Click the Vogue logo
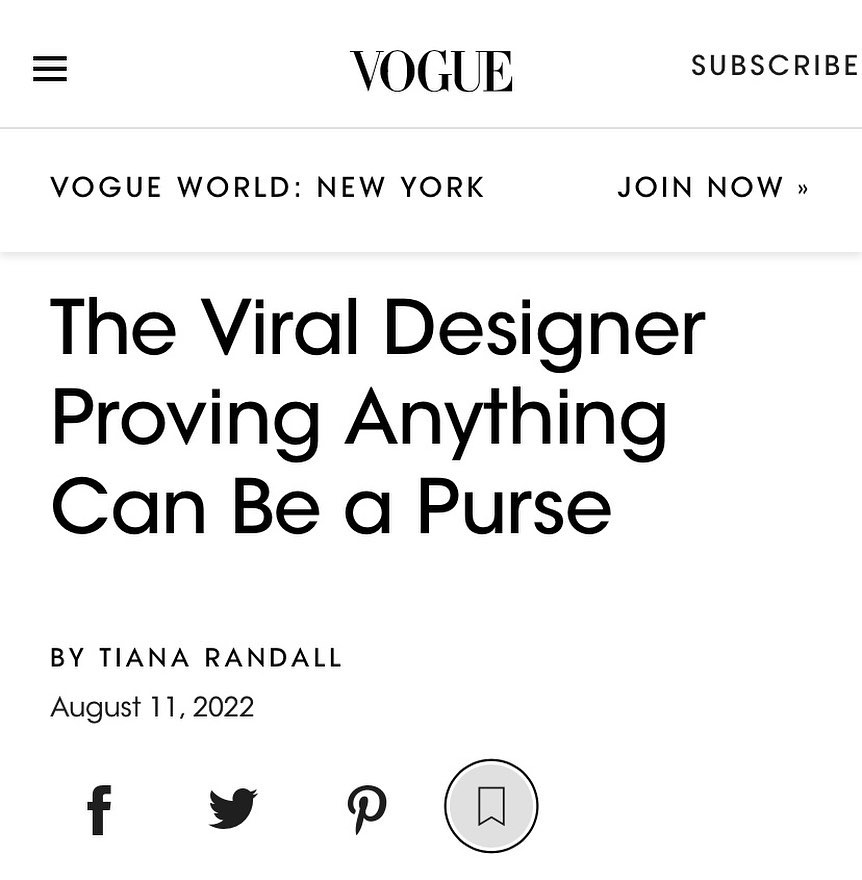Image resolution: width=862 pixels, height=880 pixels. pos(431,71)
